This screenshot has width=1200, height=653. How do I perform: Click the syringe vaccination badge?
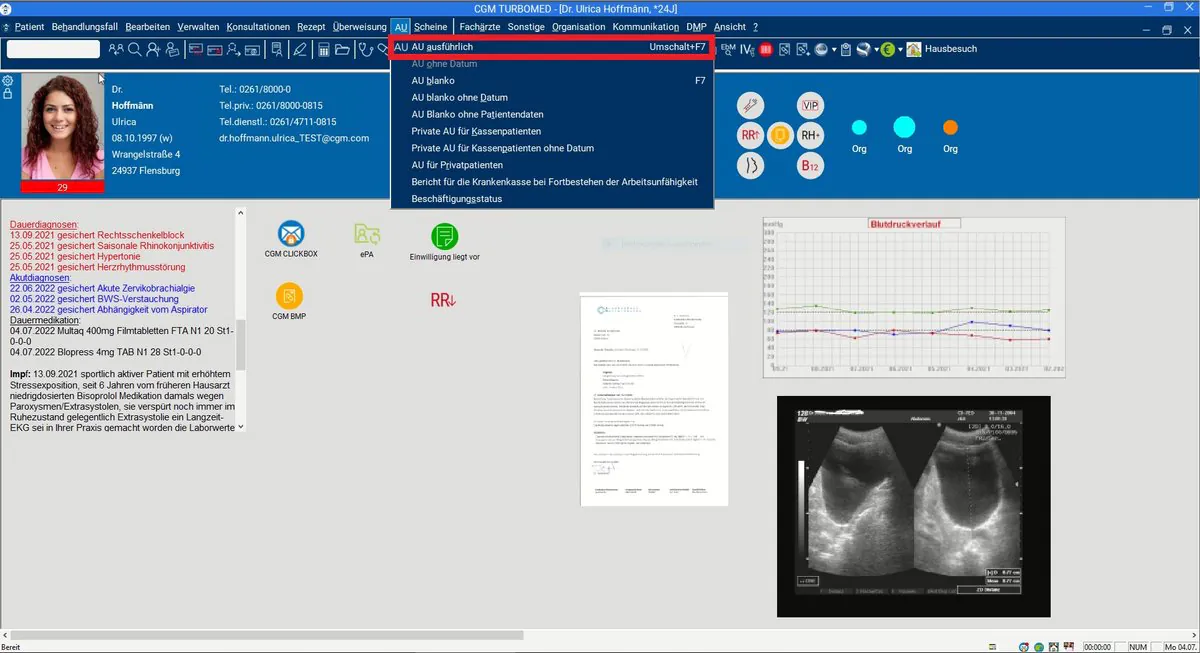pos(750,105)
